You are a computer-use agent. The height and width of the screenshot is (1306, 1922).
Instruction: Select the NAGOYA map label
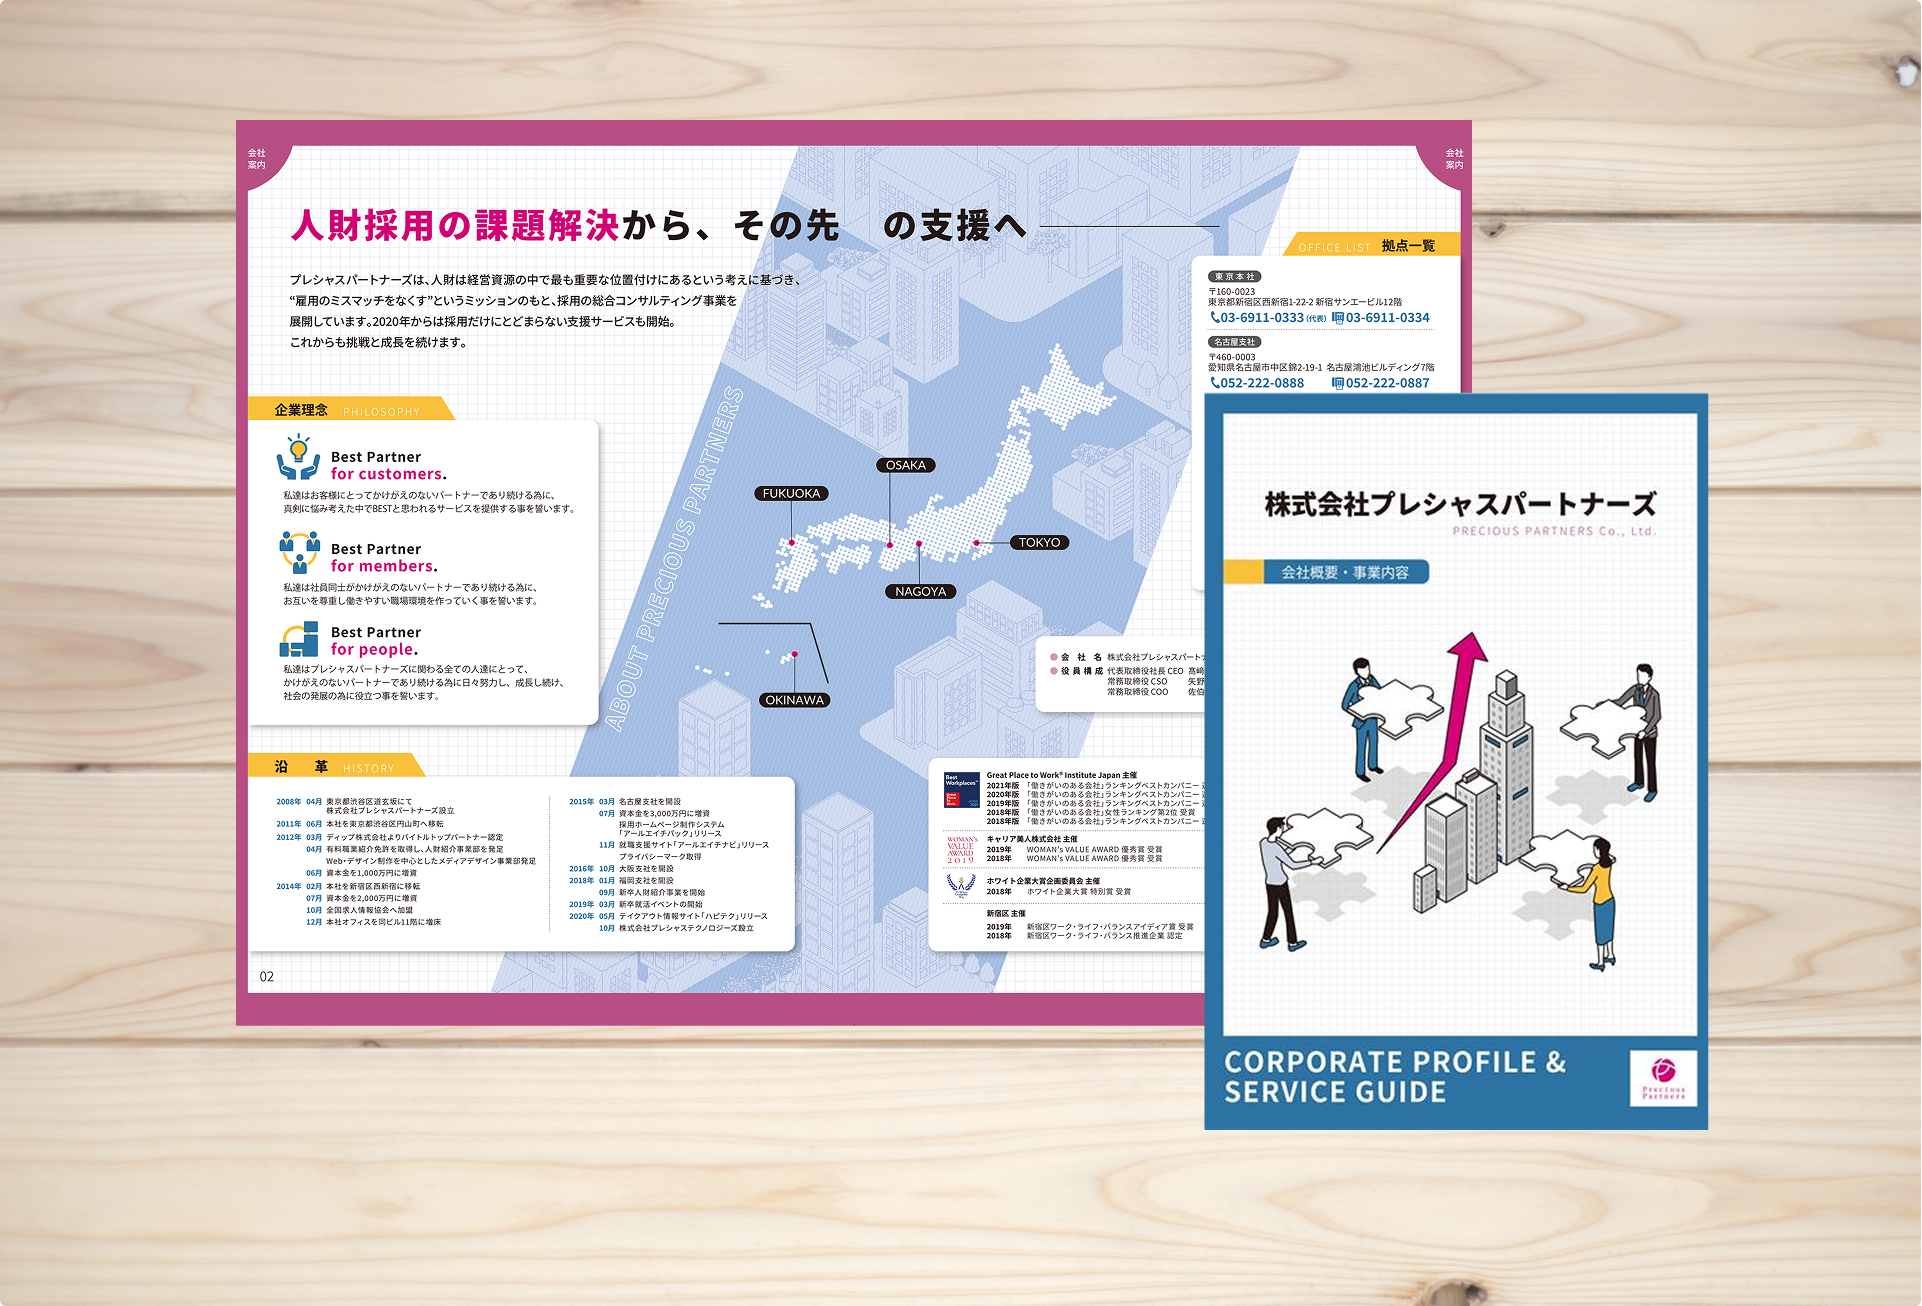tap(920, 591)
